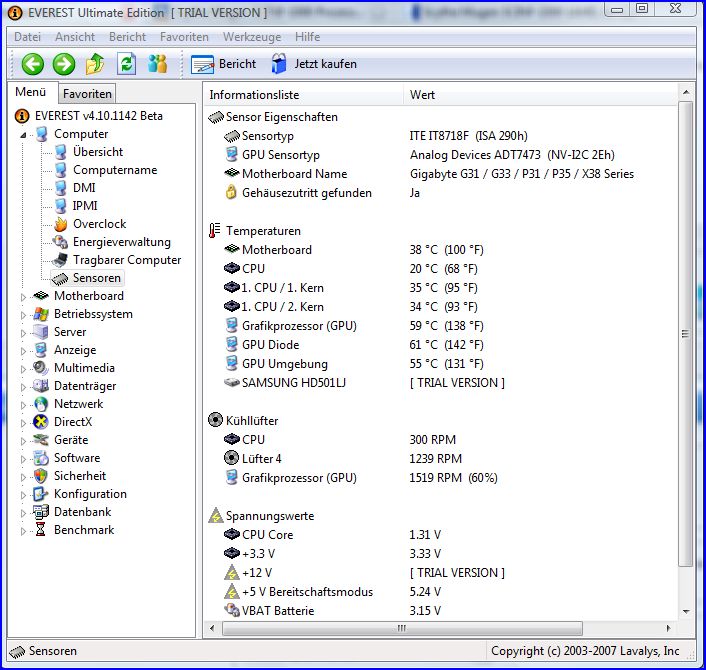Expand the Konfiguration tree node
The image size is (706, 670).
[23, 495]
